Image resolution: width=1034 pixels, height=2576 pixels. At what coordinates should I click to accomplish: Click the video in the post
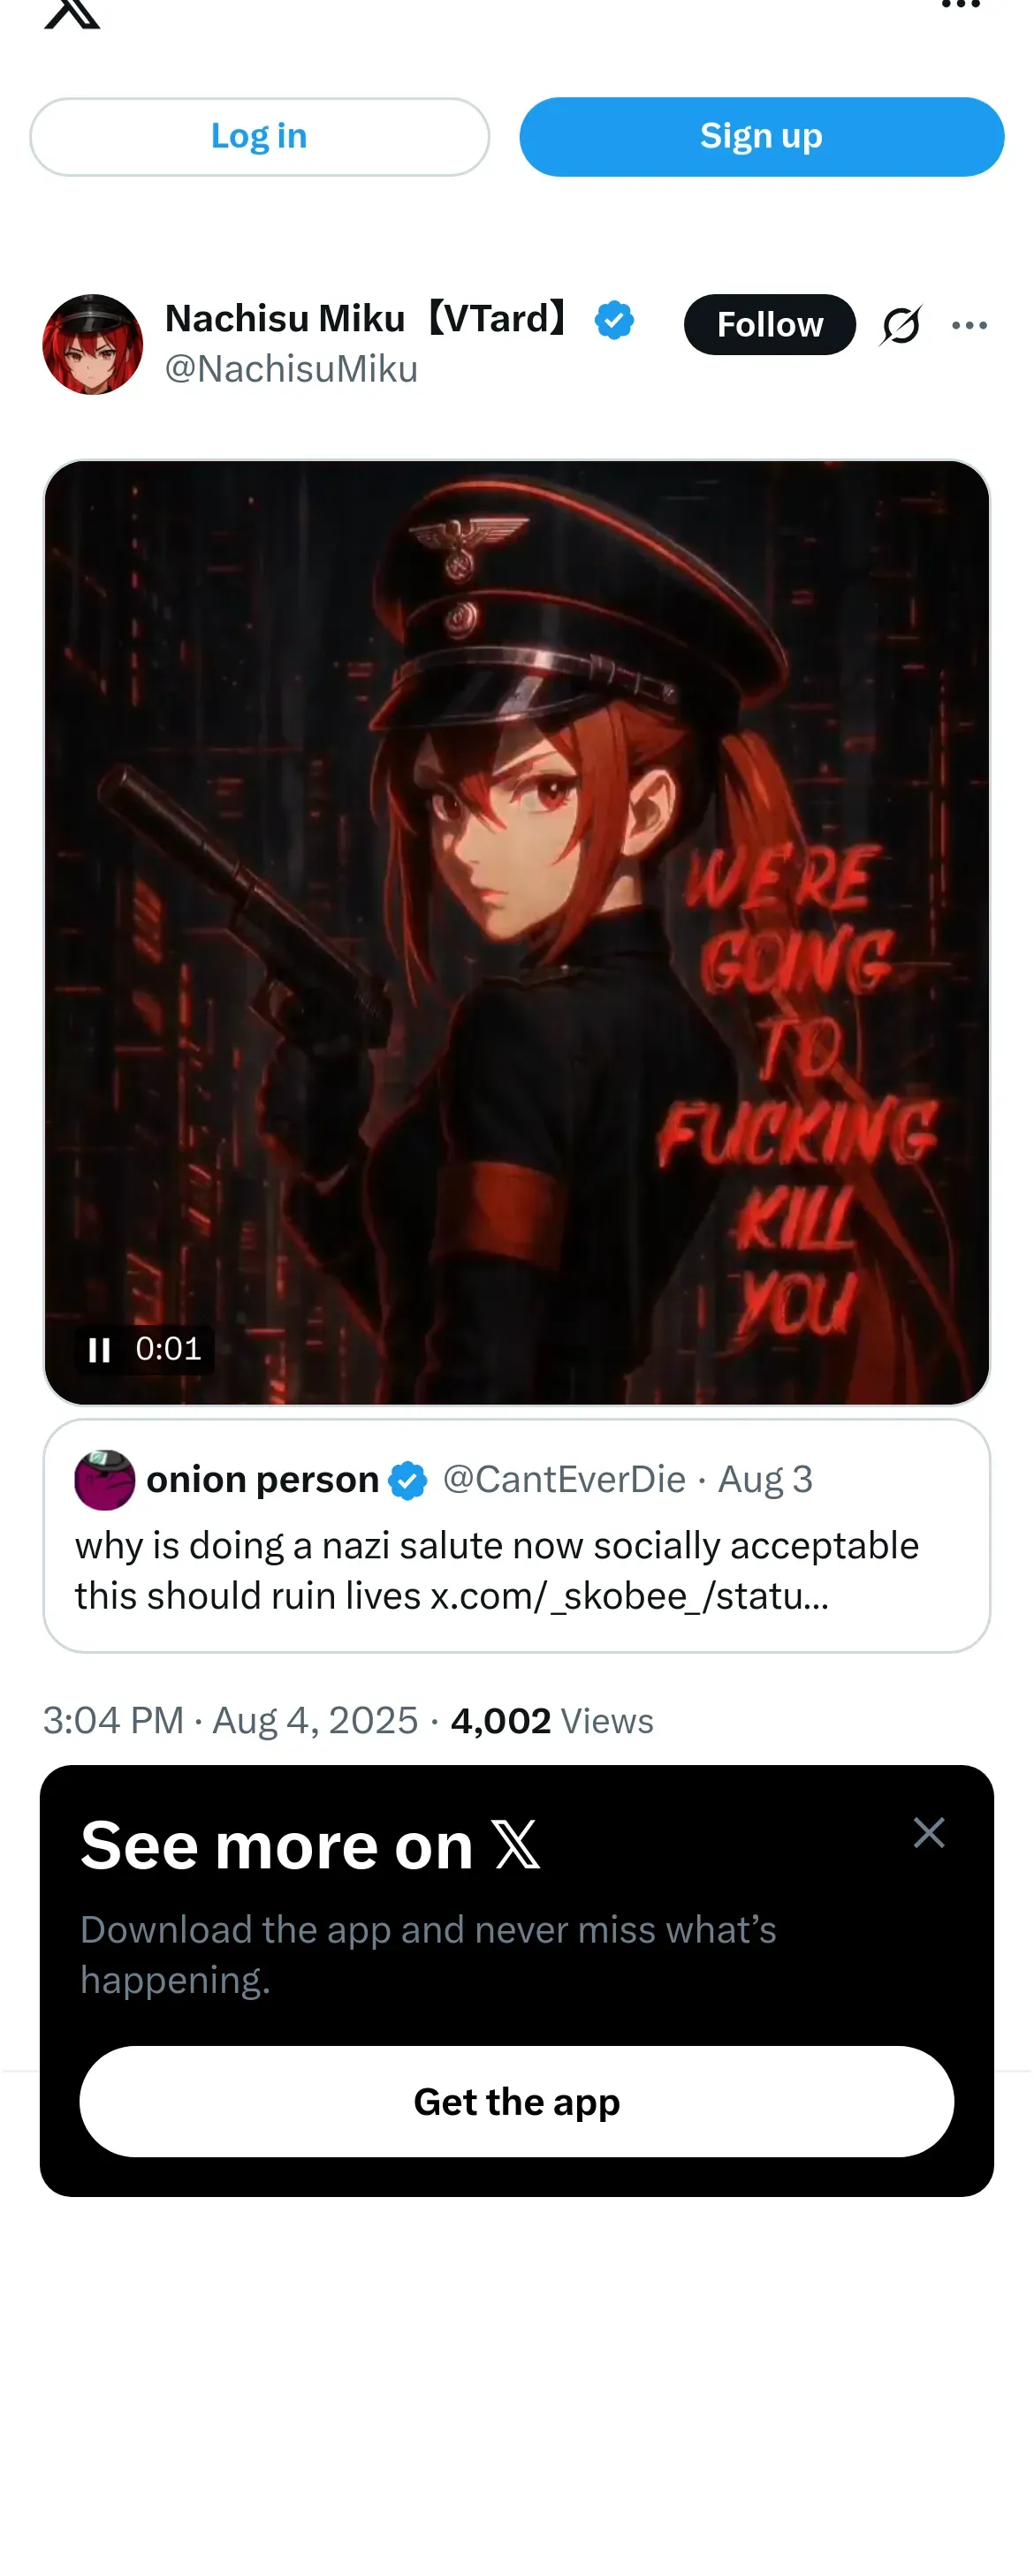tap(517, 932)
